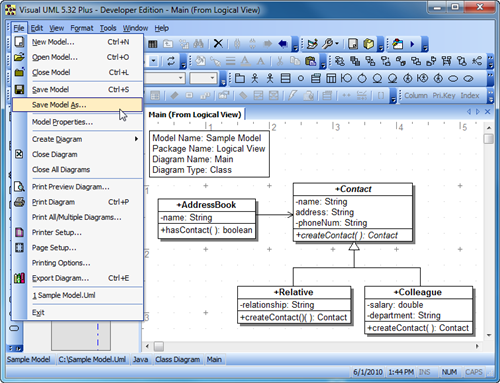
Task: Click Export Diagram icon in menu
Action: click(19, 278)
